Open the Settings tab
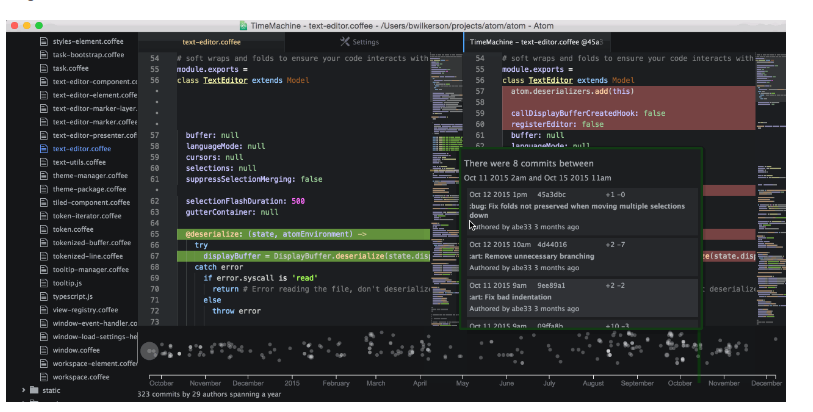Screen dimensions: 813x412 tap(360, 42)
